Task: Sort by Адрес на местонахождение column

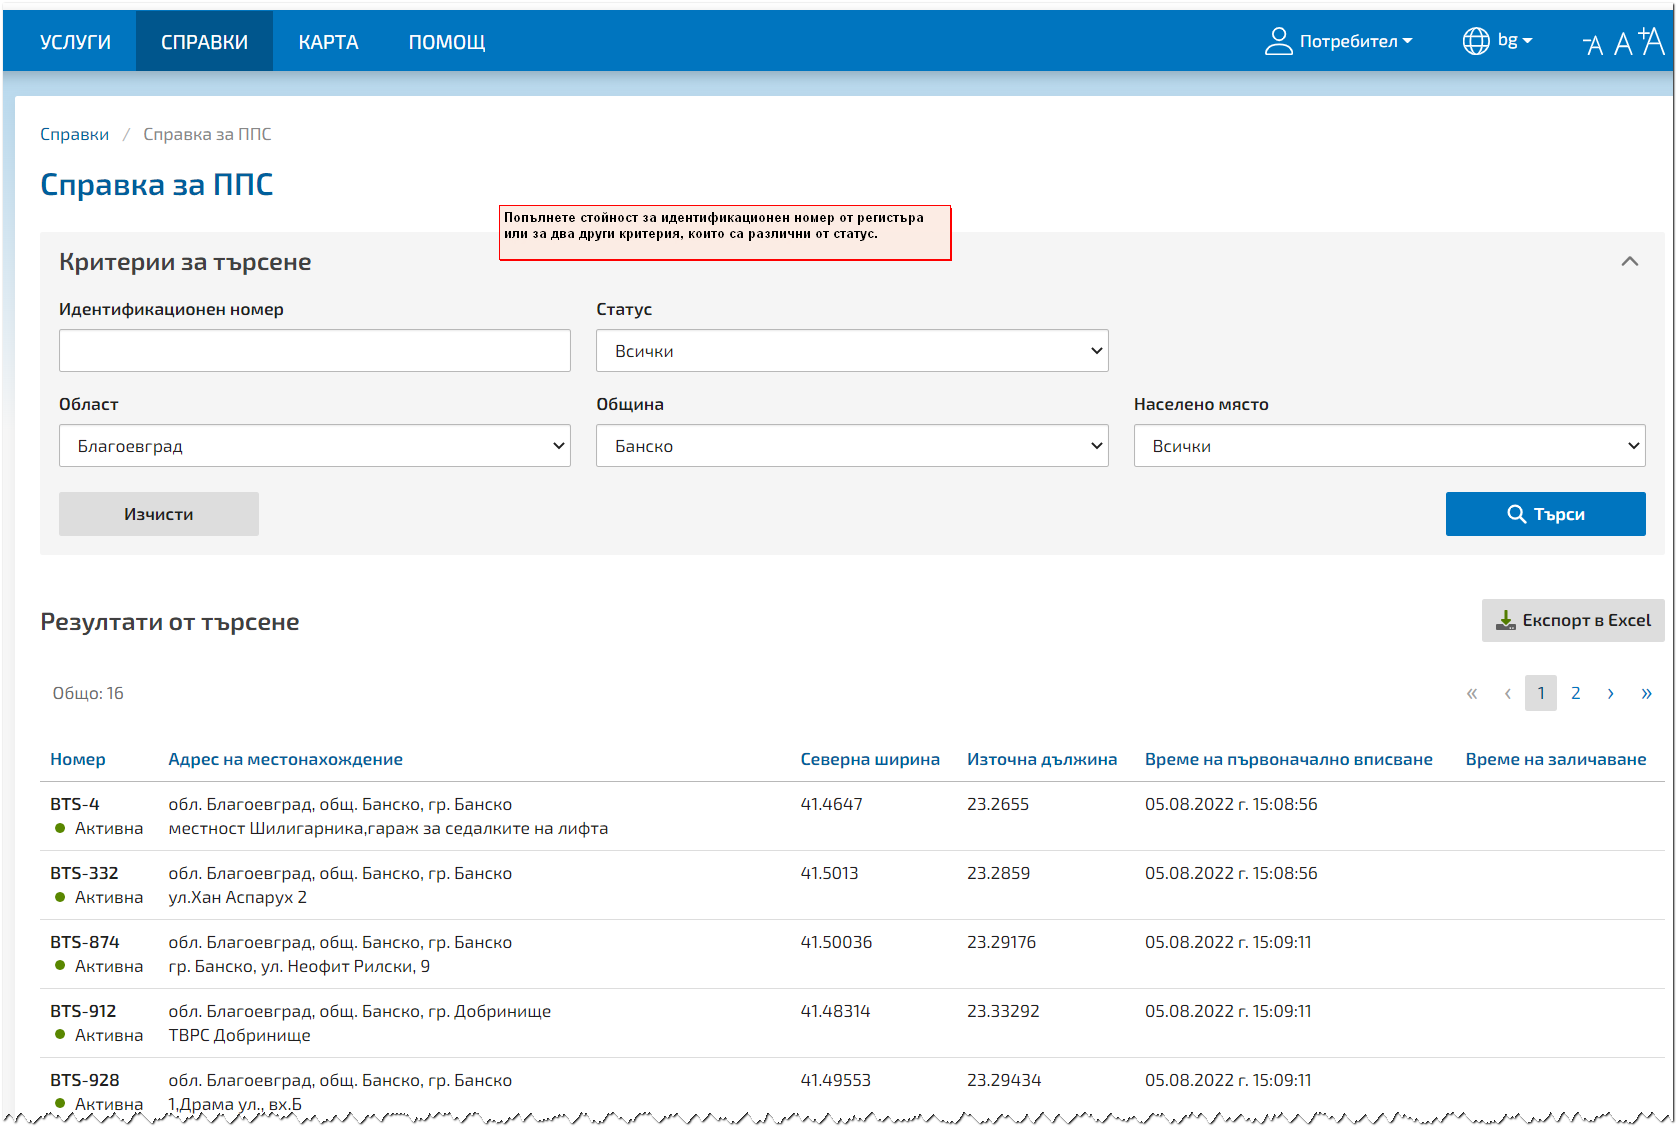Action: 285,759
